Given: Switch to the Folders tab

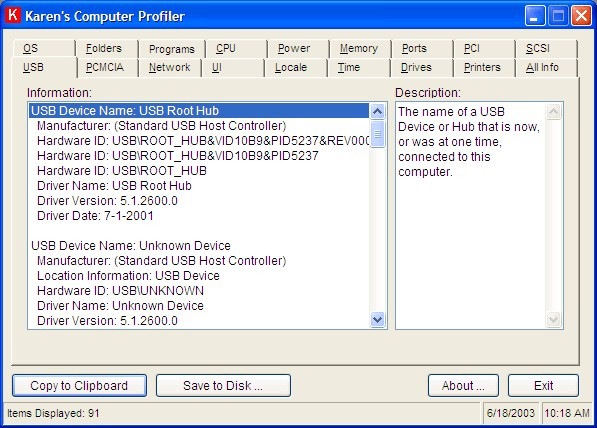Looking at the screenshot, I should pos(107,48).
